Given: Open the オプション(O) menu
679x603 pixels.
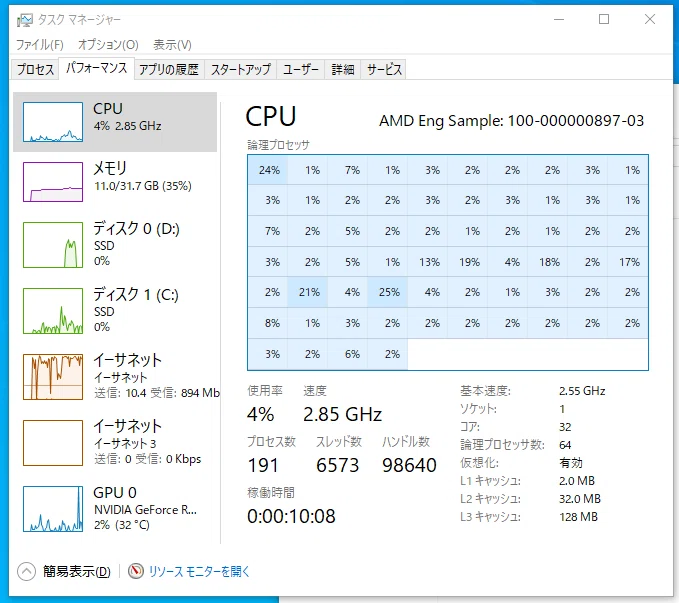Looking at the screenshot, I should tap(108, 45).
